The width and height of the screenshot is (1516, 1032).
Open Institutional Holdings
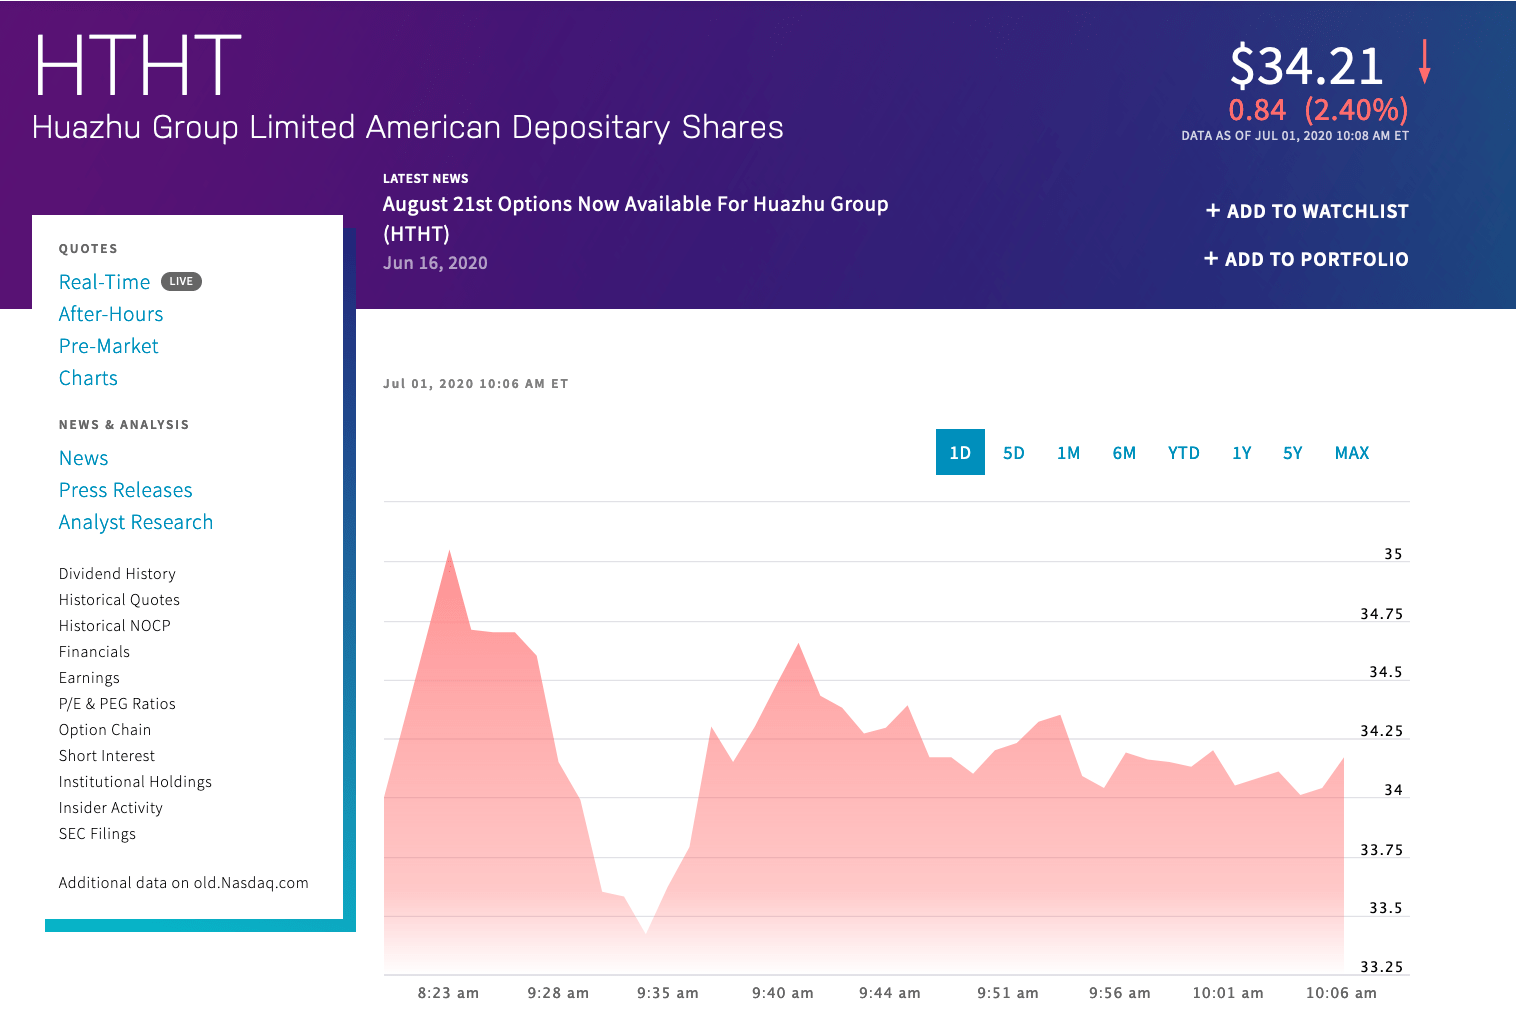(135, 782)
